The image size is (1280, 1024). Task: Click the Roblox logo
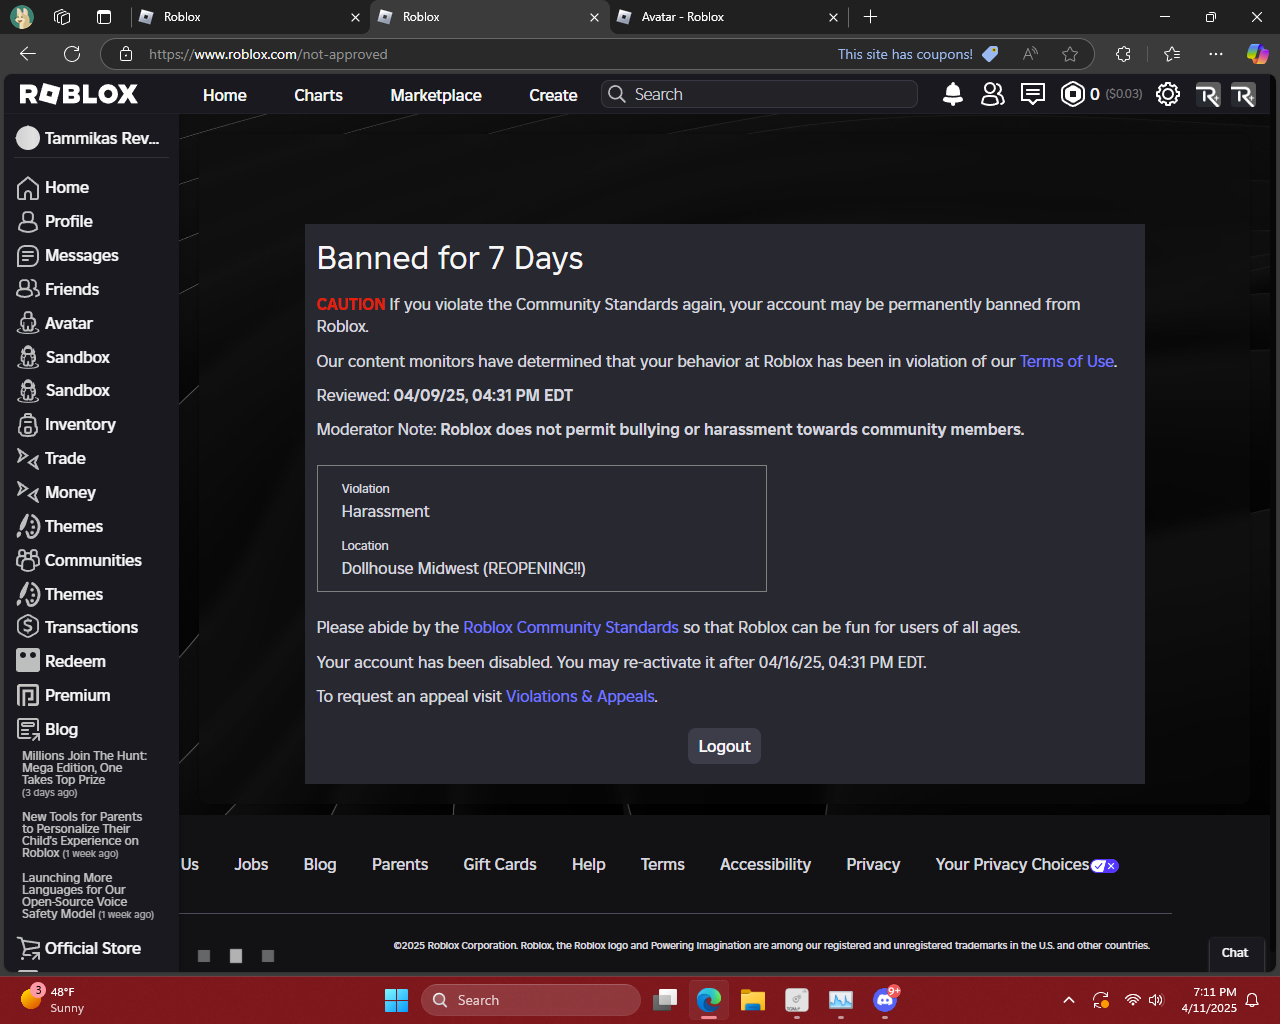tap(79, 94)
